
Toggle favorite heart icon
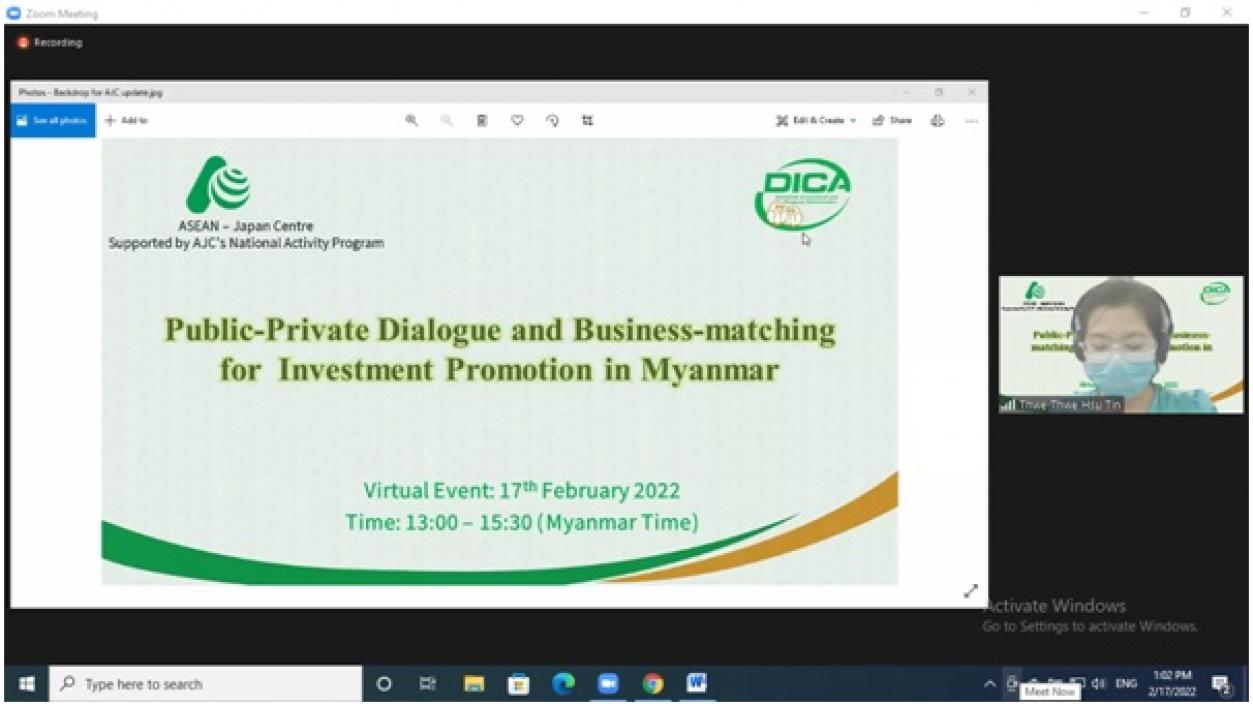pyautogui.click(x=517, y=121)
